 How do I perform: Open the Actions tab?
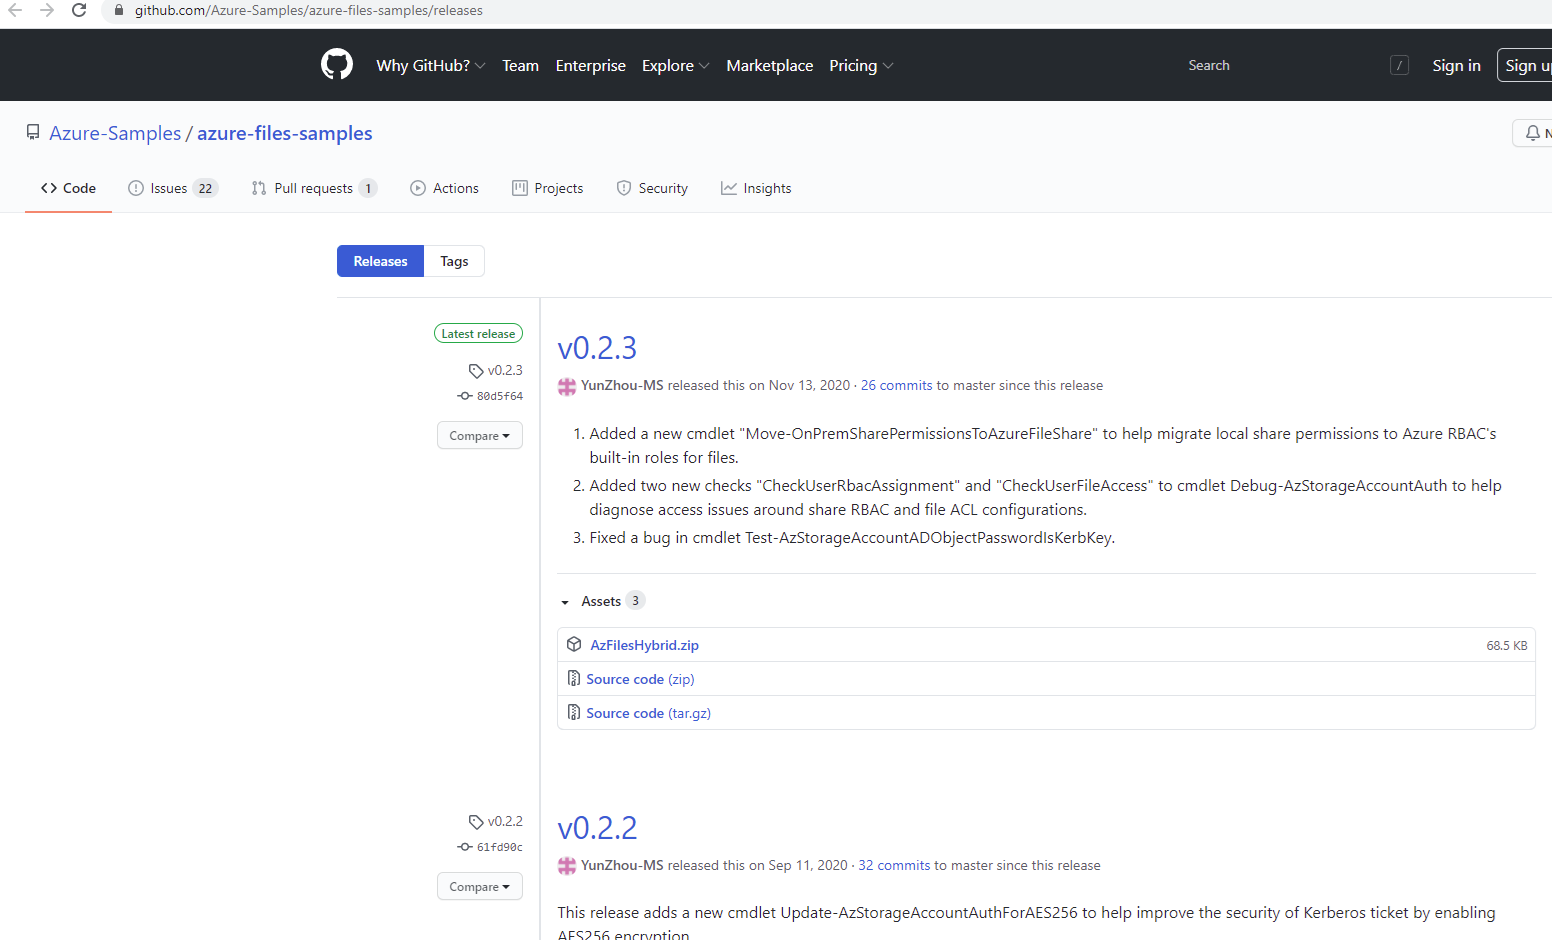(445, 188)
